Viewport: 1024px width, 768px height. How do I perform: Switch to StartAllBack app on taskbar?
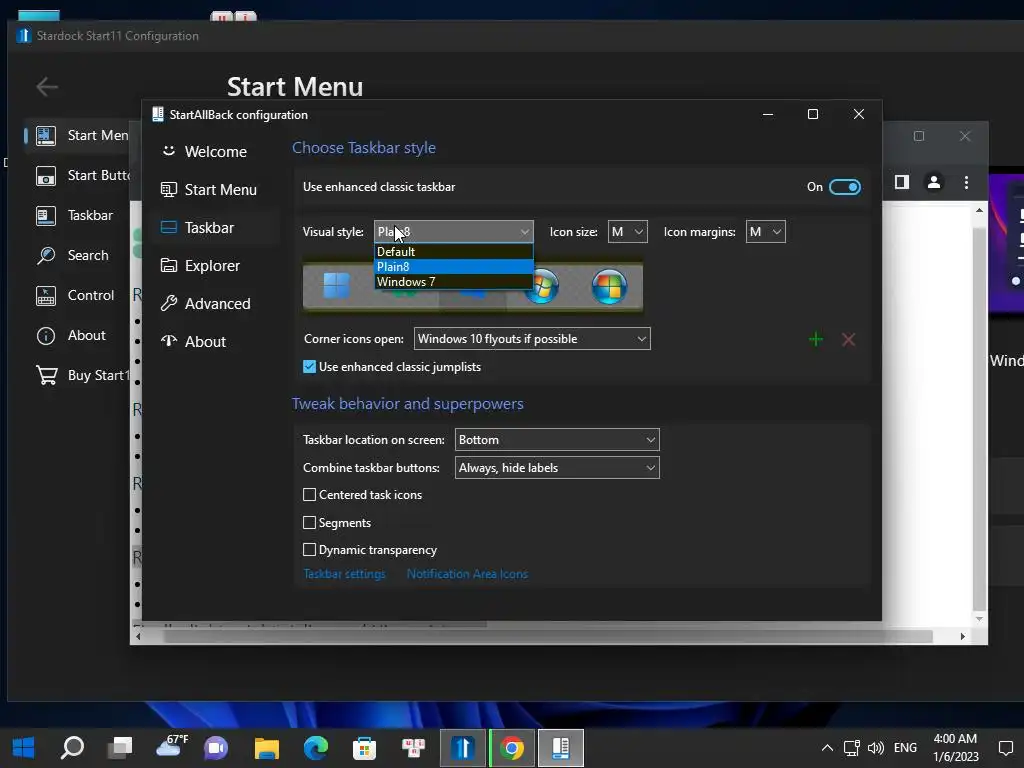561,748
